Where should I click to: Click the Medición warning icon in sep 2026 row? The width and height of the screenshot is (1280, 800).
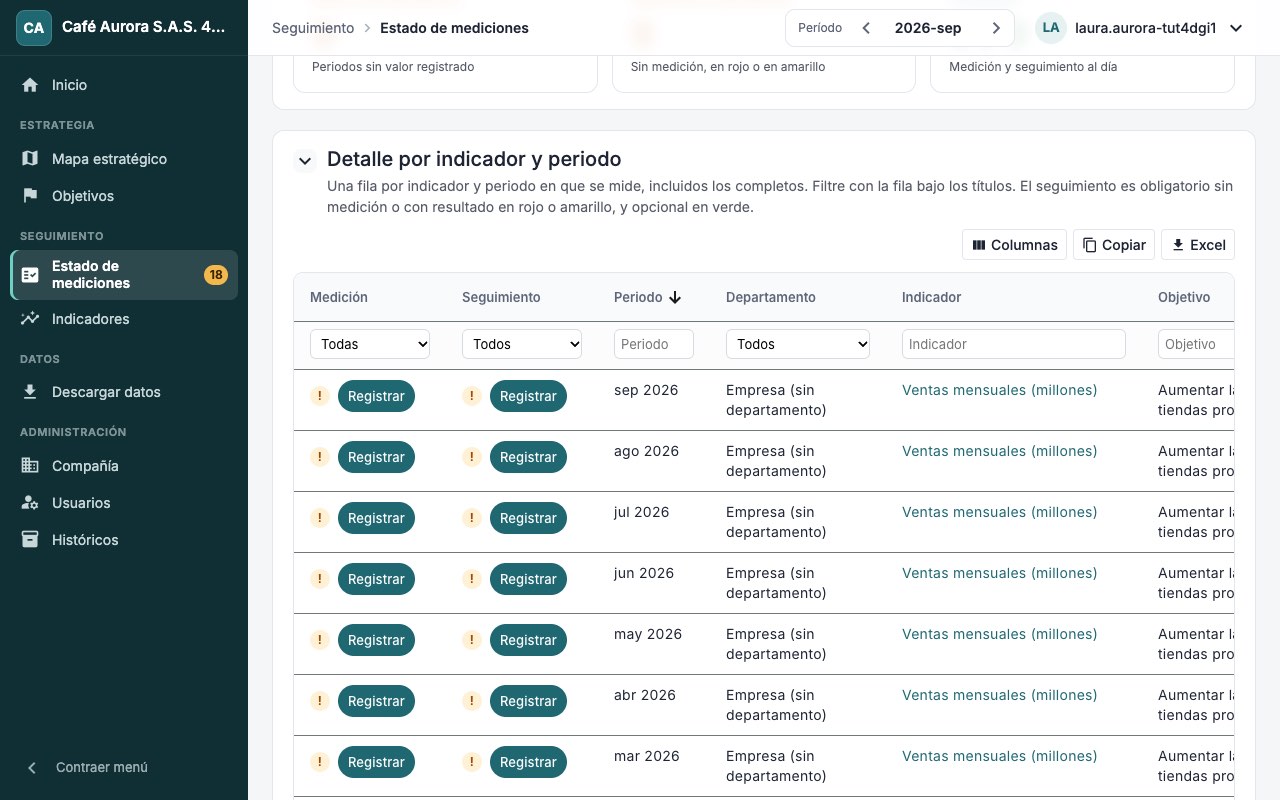click(320, 396)
